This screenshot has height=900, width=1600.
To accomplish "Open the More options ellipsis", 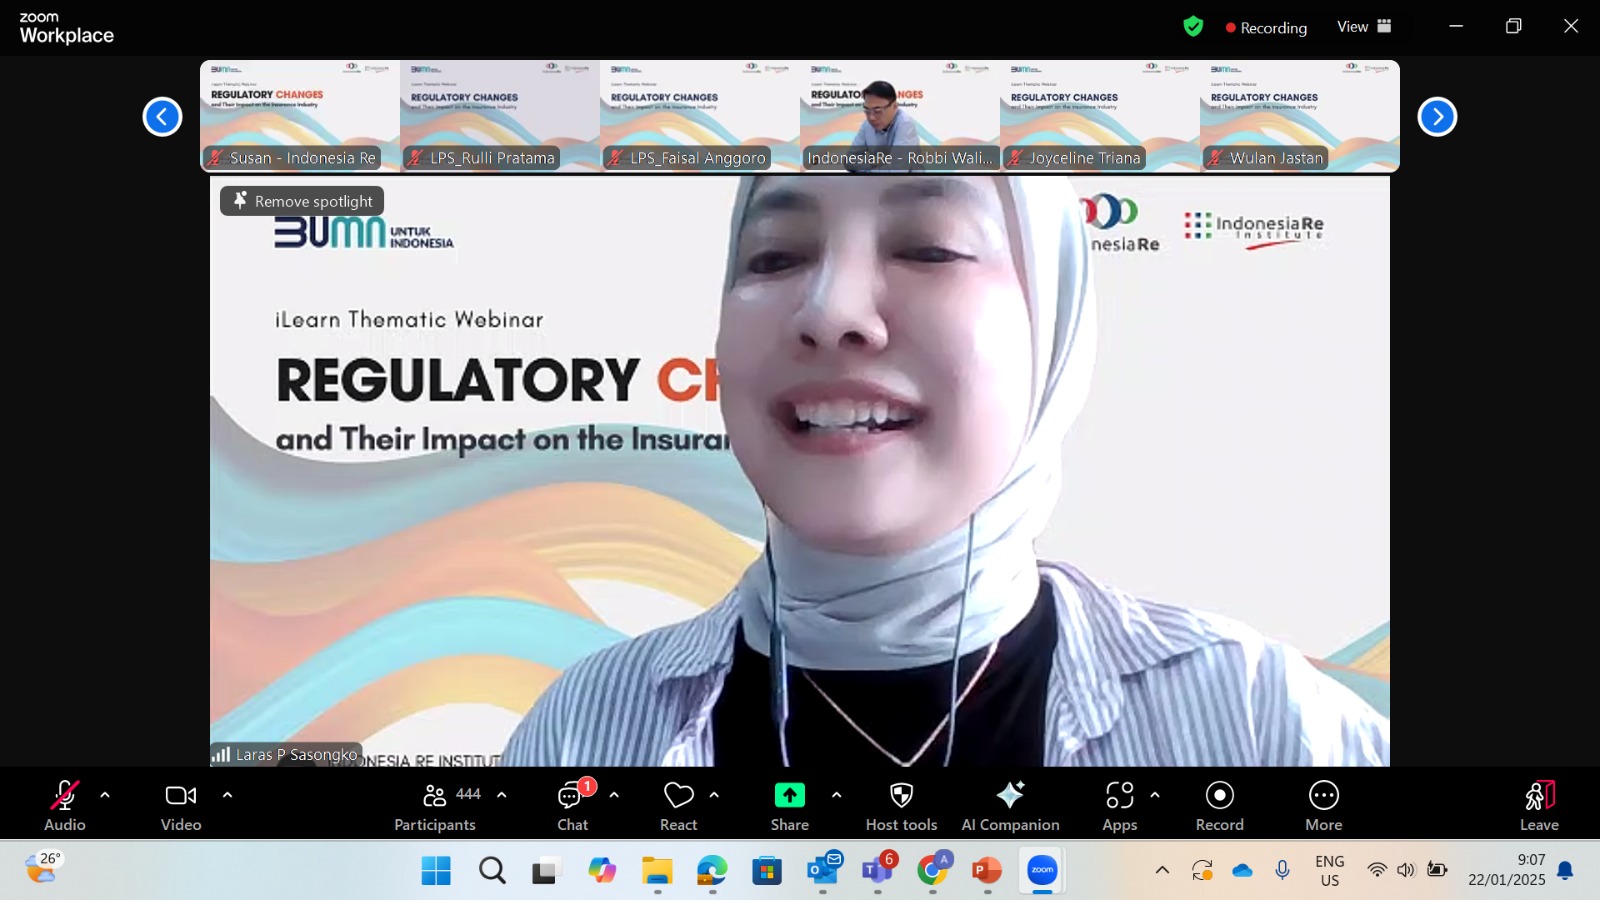I will pyautogui.click(x=1324, y=805).
